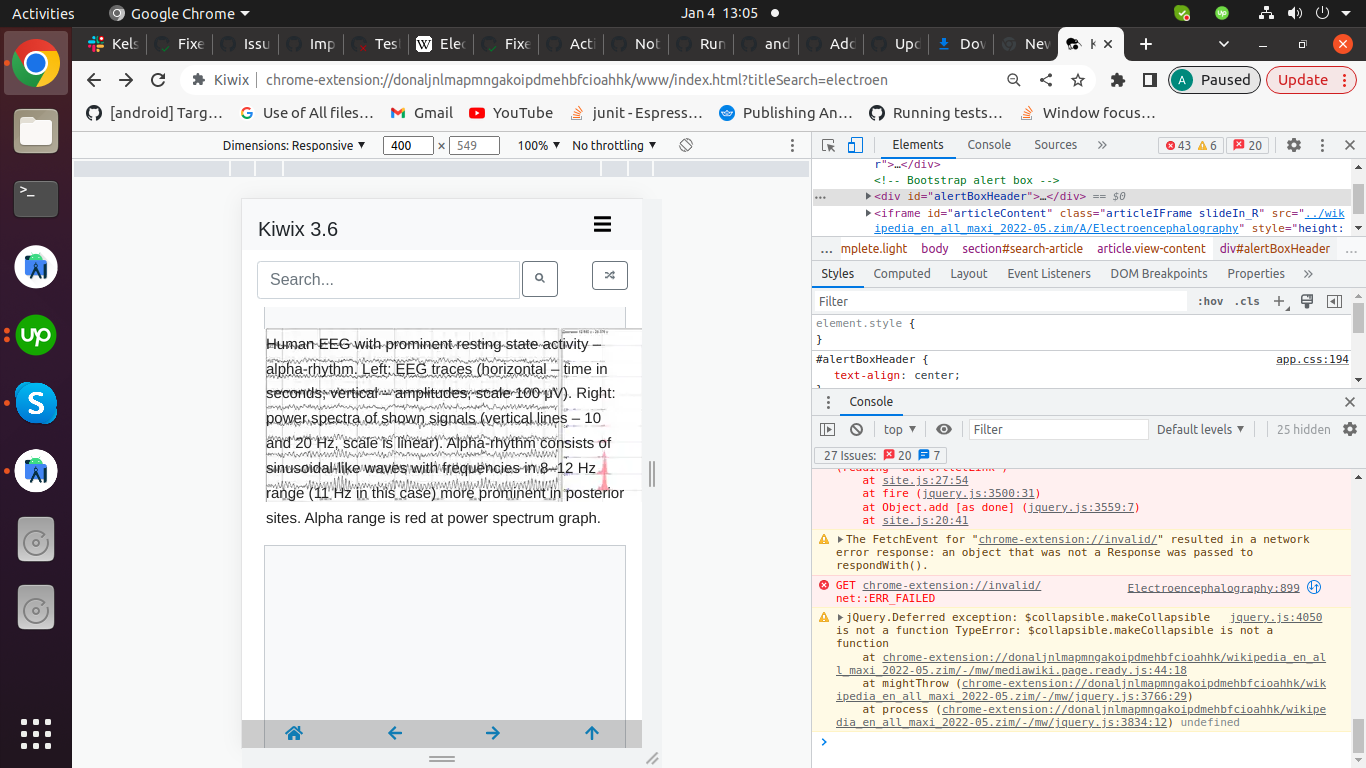Screen dimensions: 1366x768
Task: Create a live expression with the eye icon
Action: pos(944,429)
